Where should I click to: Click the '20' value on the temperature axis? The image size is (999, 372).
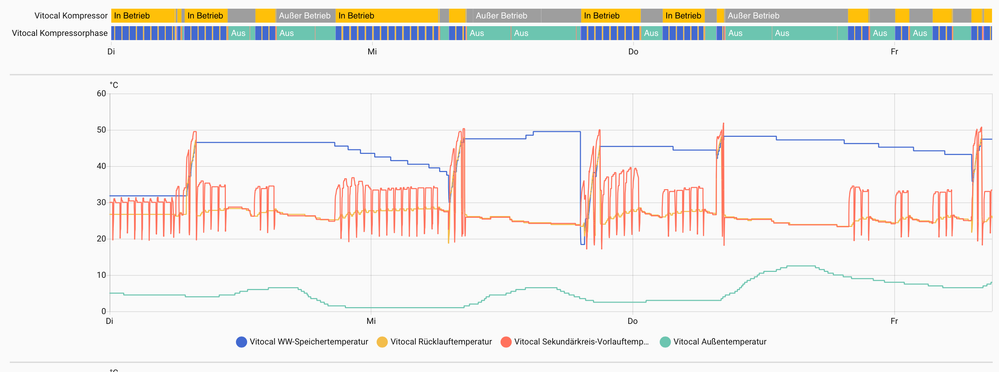[x=101, y=239]
